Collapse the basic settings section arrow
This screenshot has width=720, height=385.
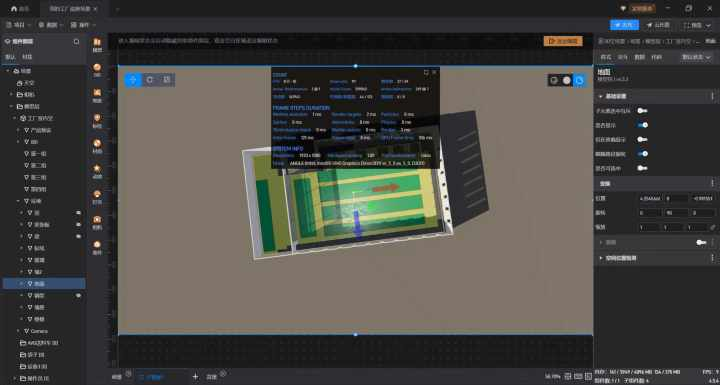coord(601,96)
